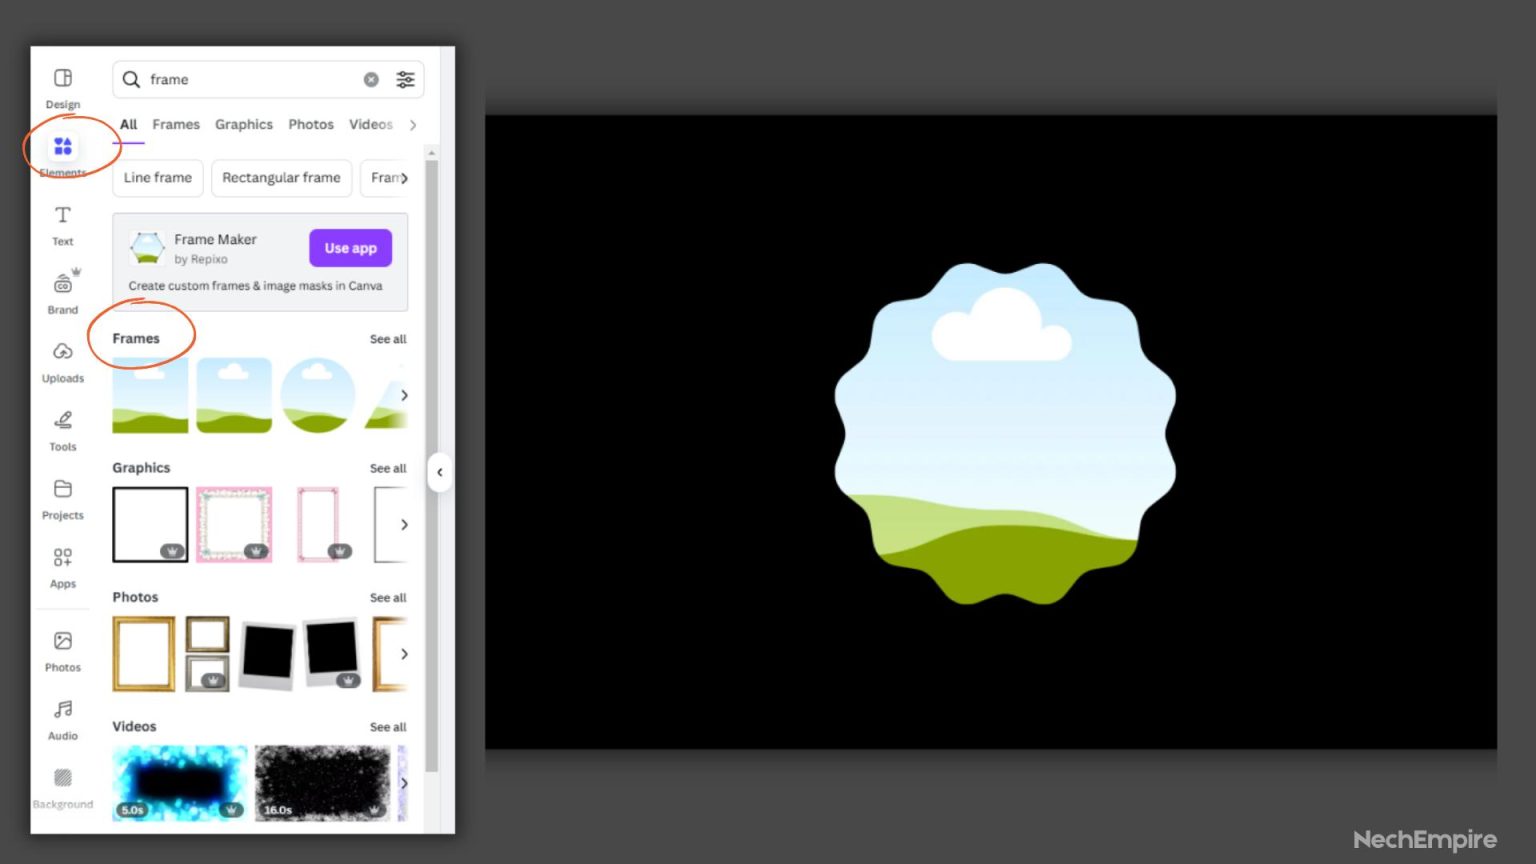Collapse the elements side panel
Screen dimensions: 1536x864
439,473
